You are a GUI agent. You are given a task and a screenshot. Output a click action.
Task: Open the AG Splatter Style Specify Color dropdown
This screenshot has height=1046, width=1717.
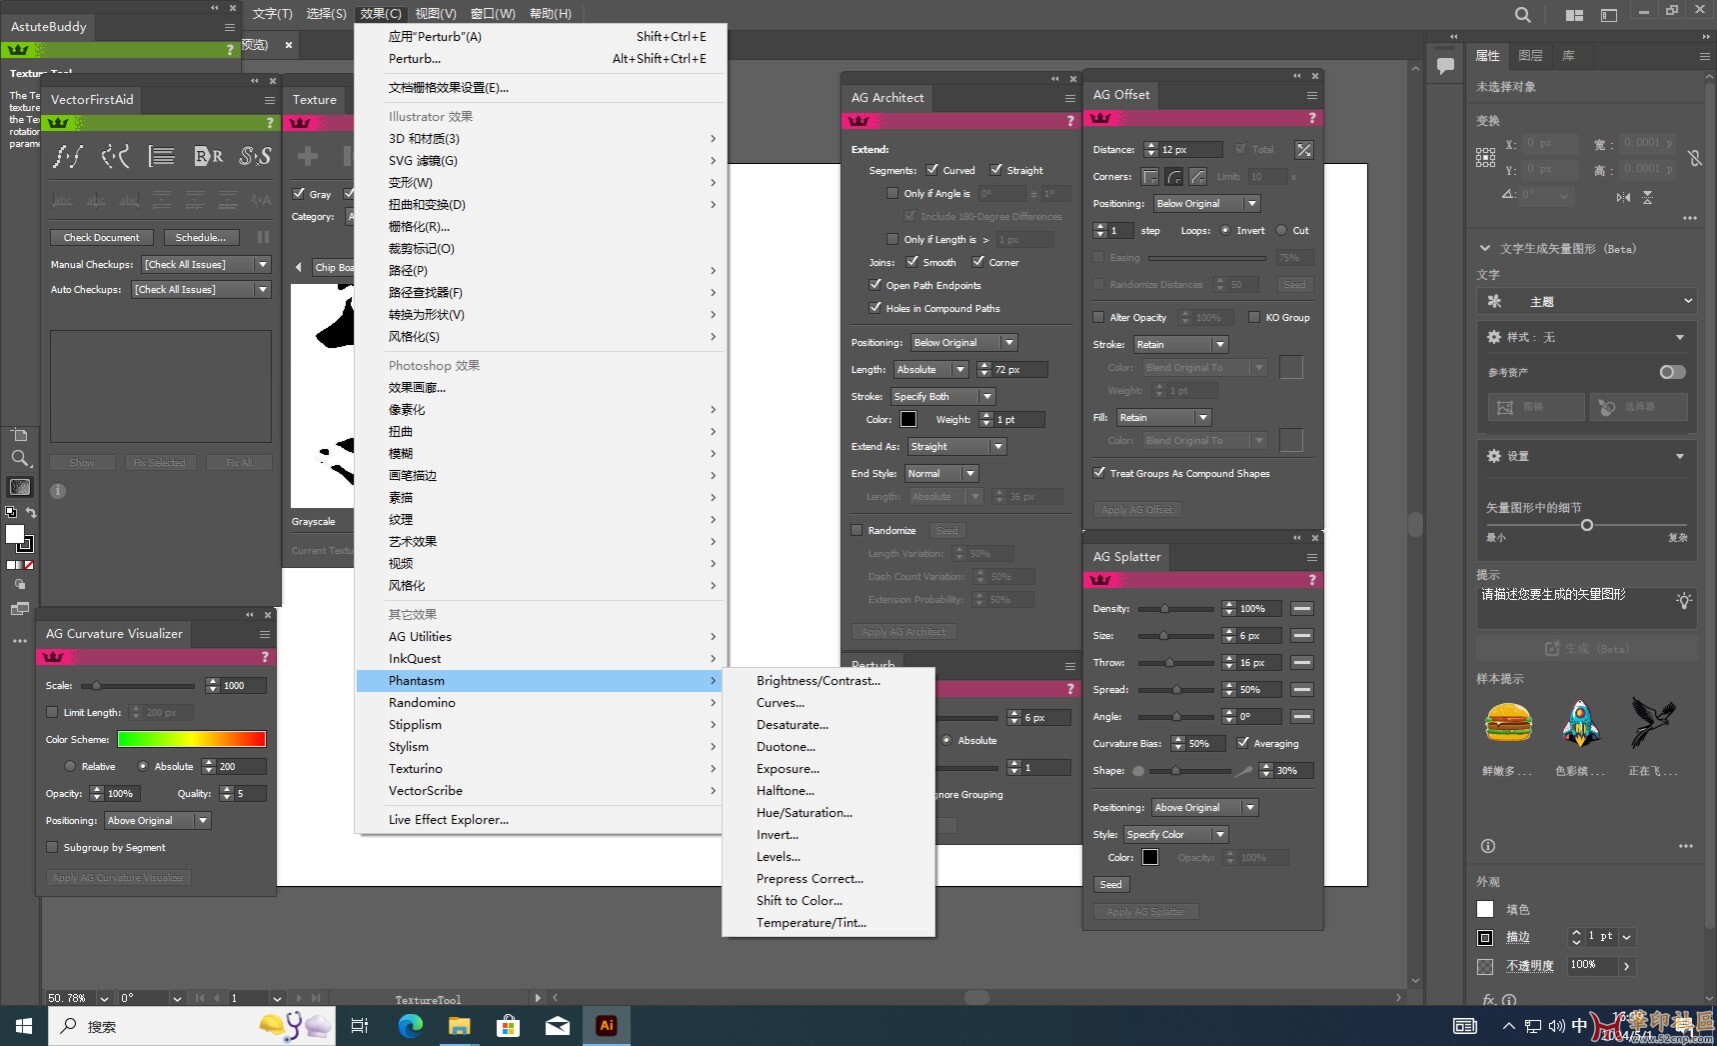(1175, 835)
